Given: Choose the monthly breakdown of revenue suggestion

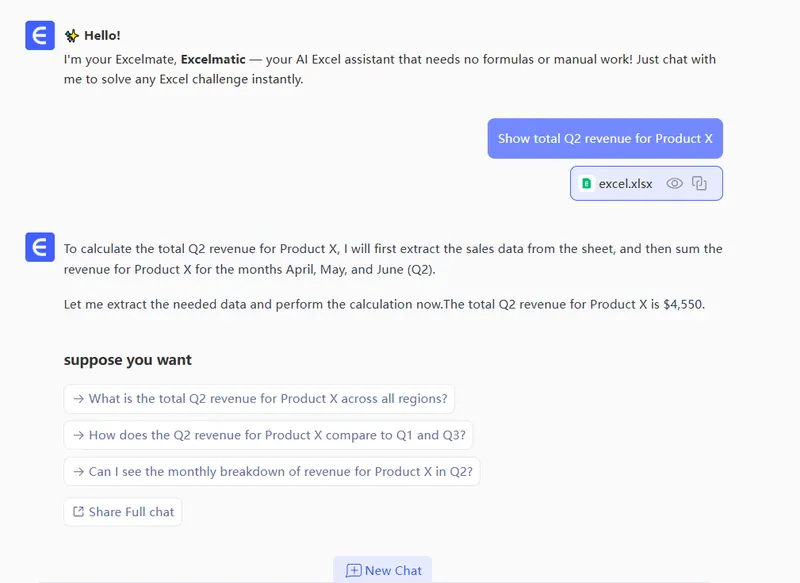Looking at the screenshot, I should [280, 472].
